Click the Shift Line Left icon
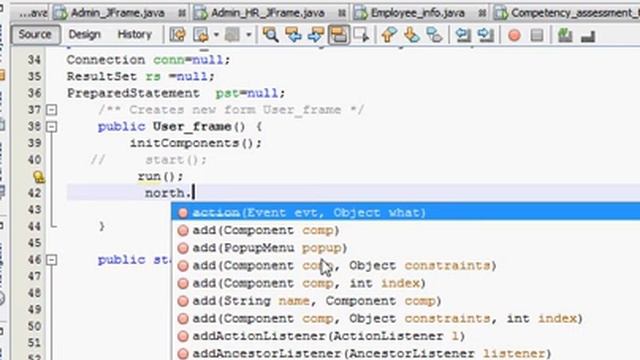 coord(463,35)
